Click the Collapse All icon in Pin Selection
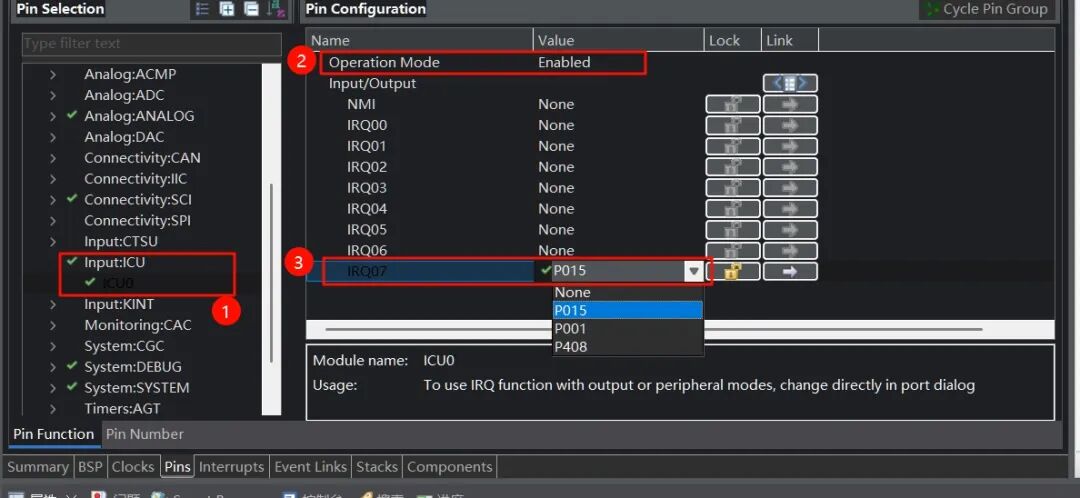 (251, 9)
